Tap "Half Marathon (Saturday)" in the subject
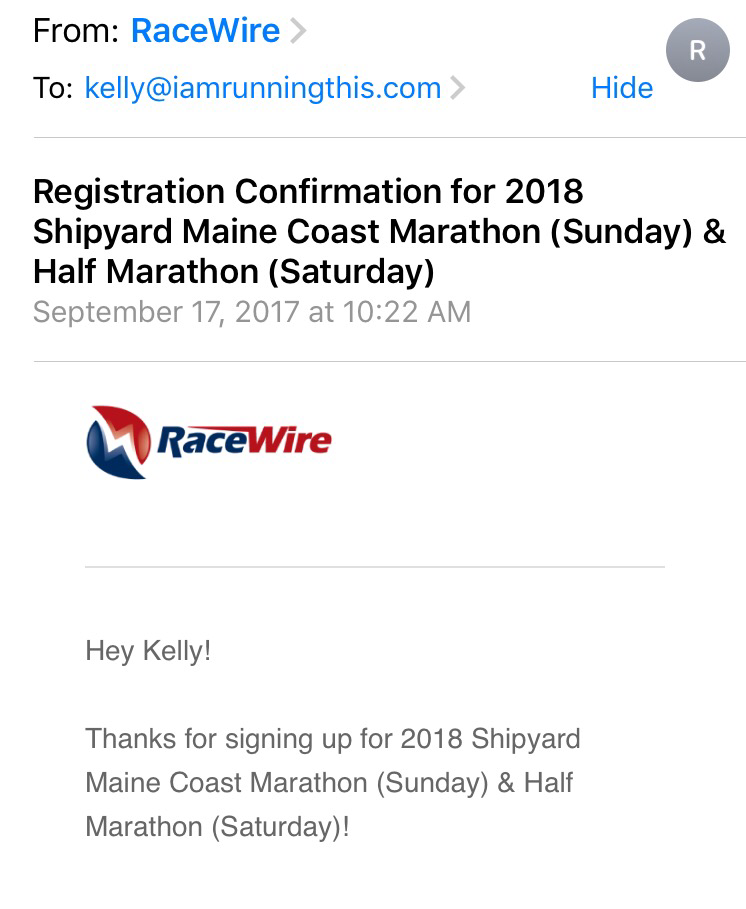 [233, 271]
